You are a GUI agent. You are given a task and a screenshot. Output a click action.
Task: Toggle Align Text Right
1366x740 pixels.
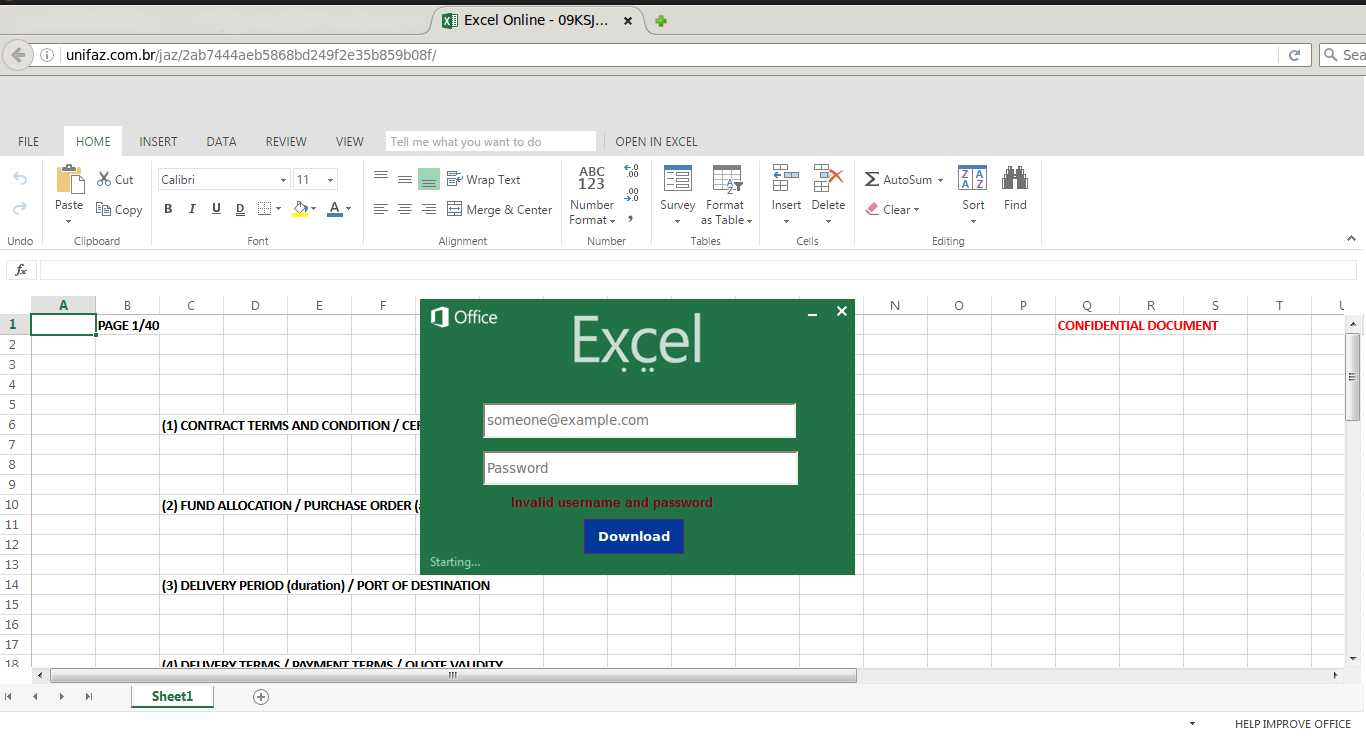click(429, 209)
